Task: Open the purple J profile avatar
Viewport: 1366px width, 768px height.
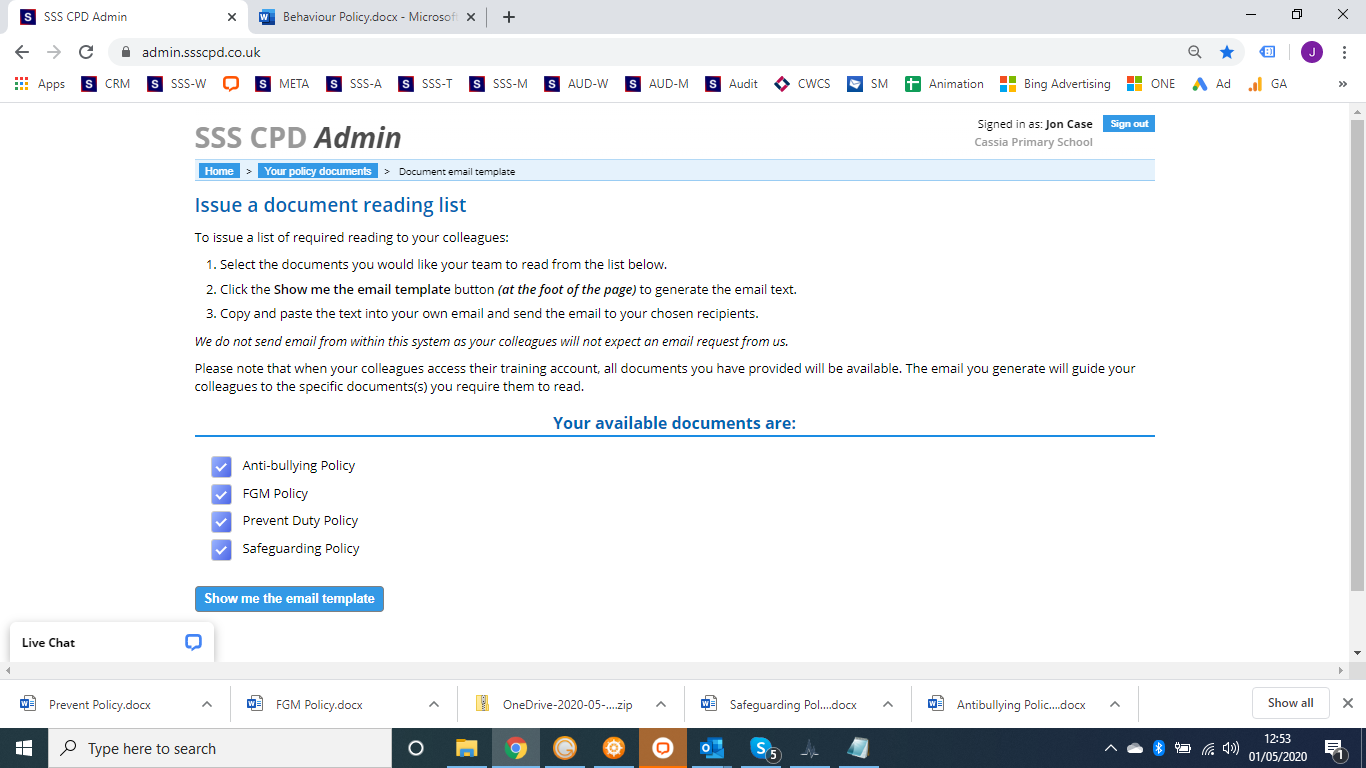Action: point(1312,52)
